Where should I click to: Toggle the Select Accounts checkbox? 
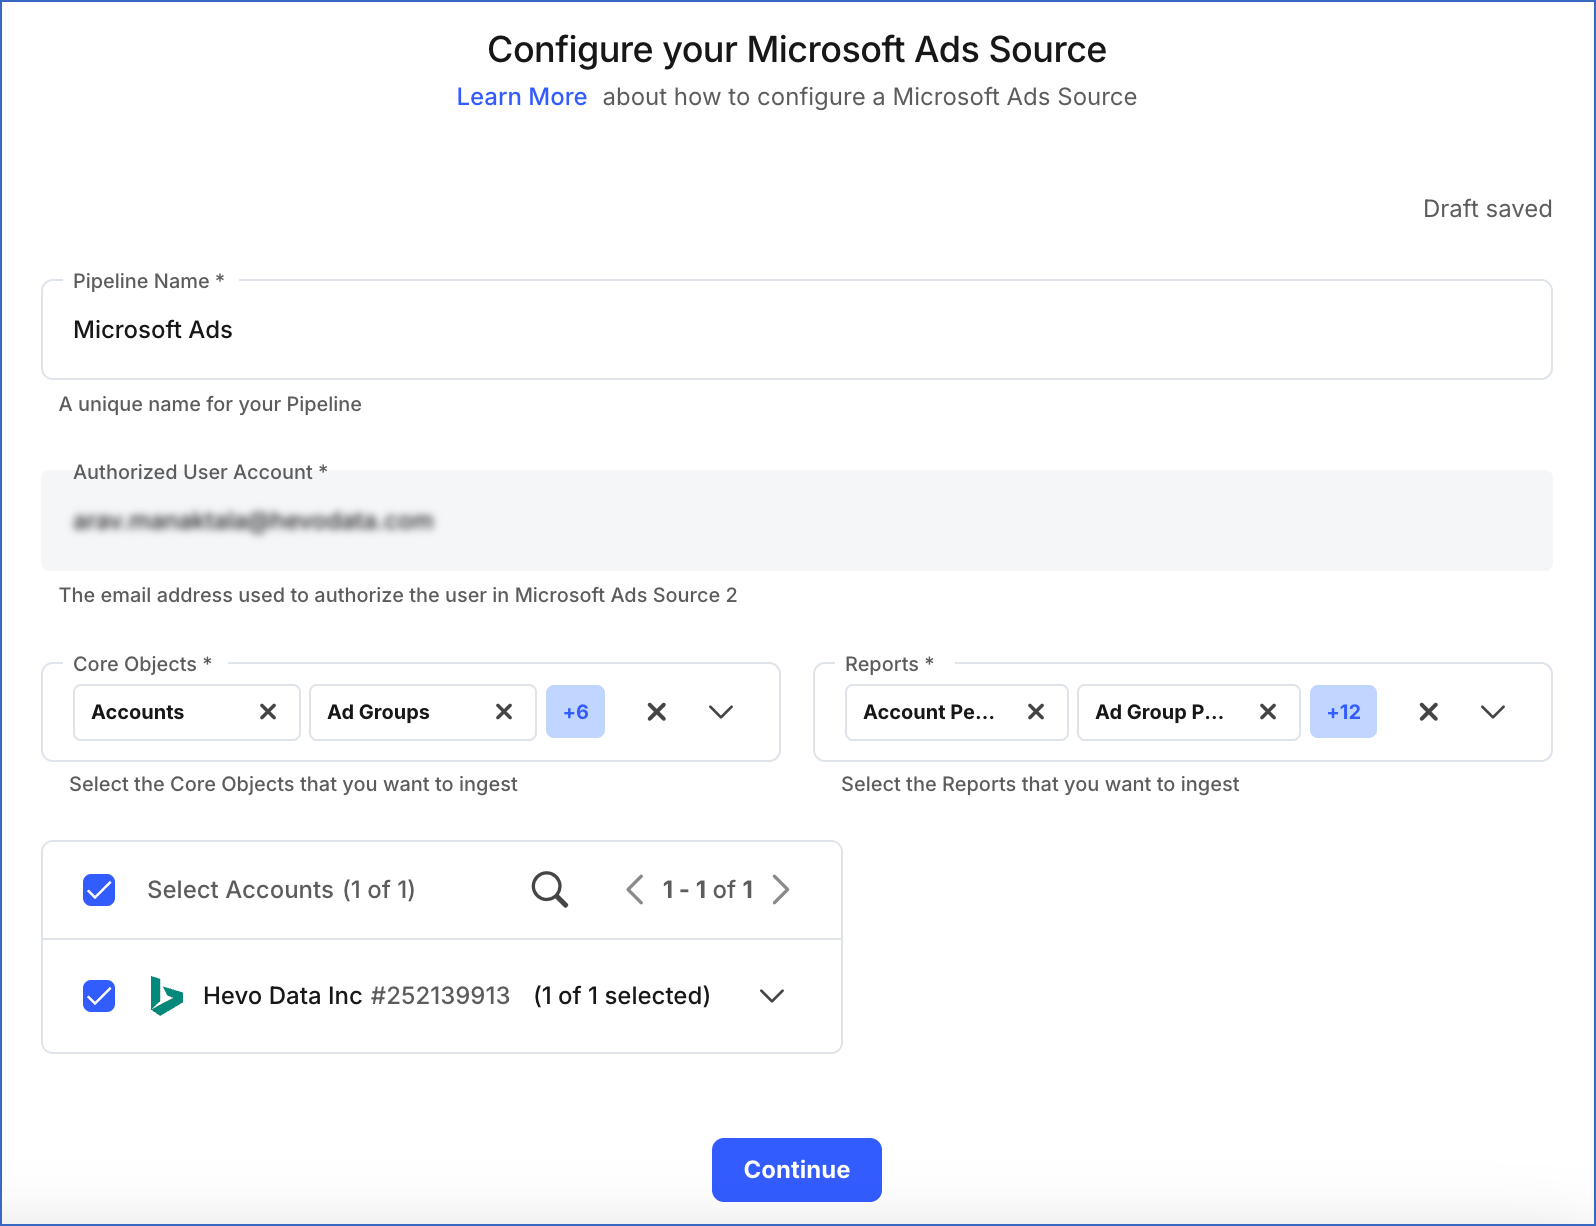99,890
